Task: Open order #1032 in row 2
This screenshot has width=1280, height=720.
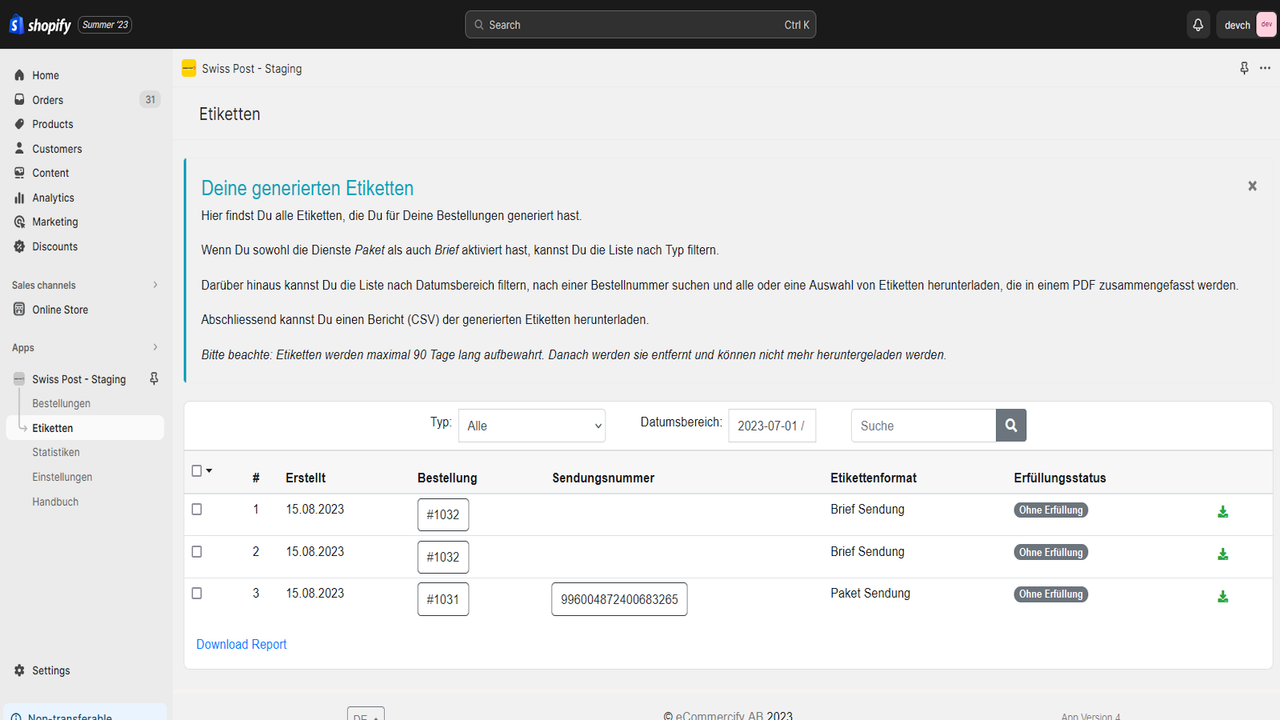Action: (443, 557)
